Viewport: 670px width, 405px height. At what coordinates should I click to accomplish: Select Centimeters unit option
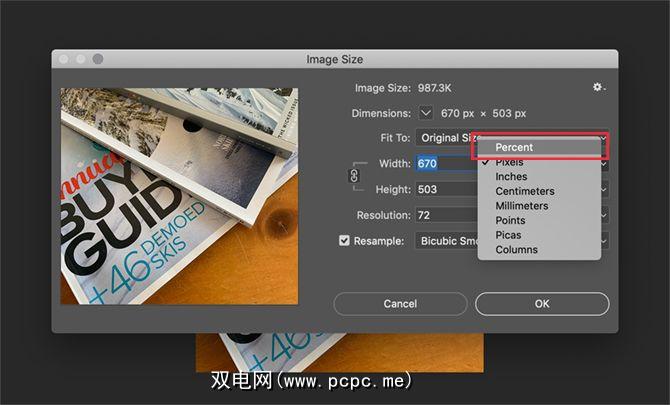pyautogui.click(x=540, y=191)
